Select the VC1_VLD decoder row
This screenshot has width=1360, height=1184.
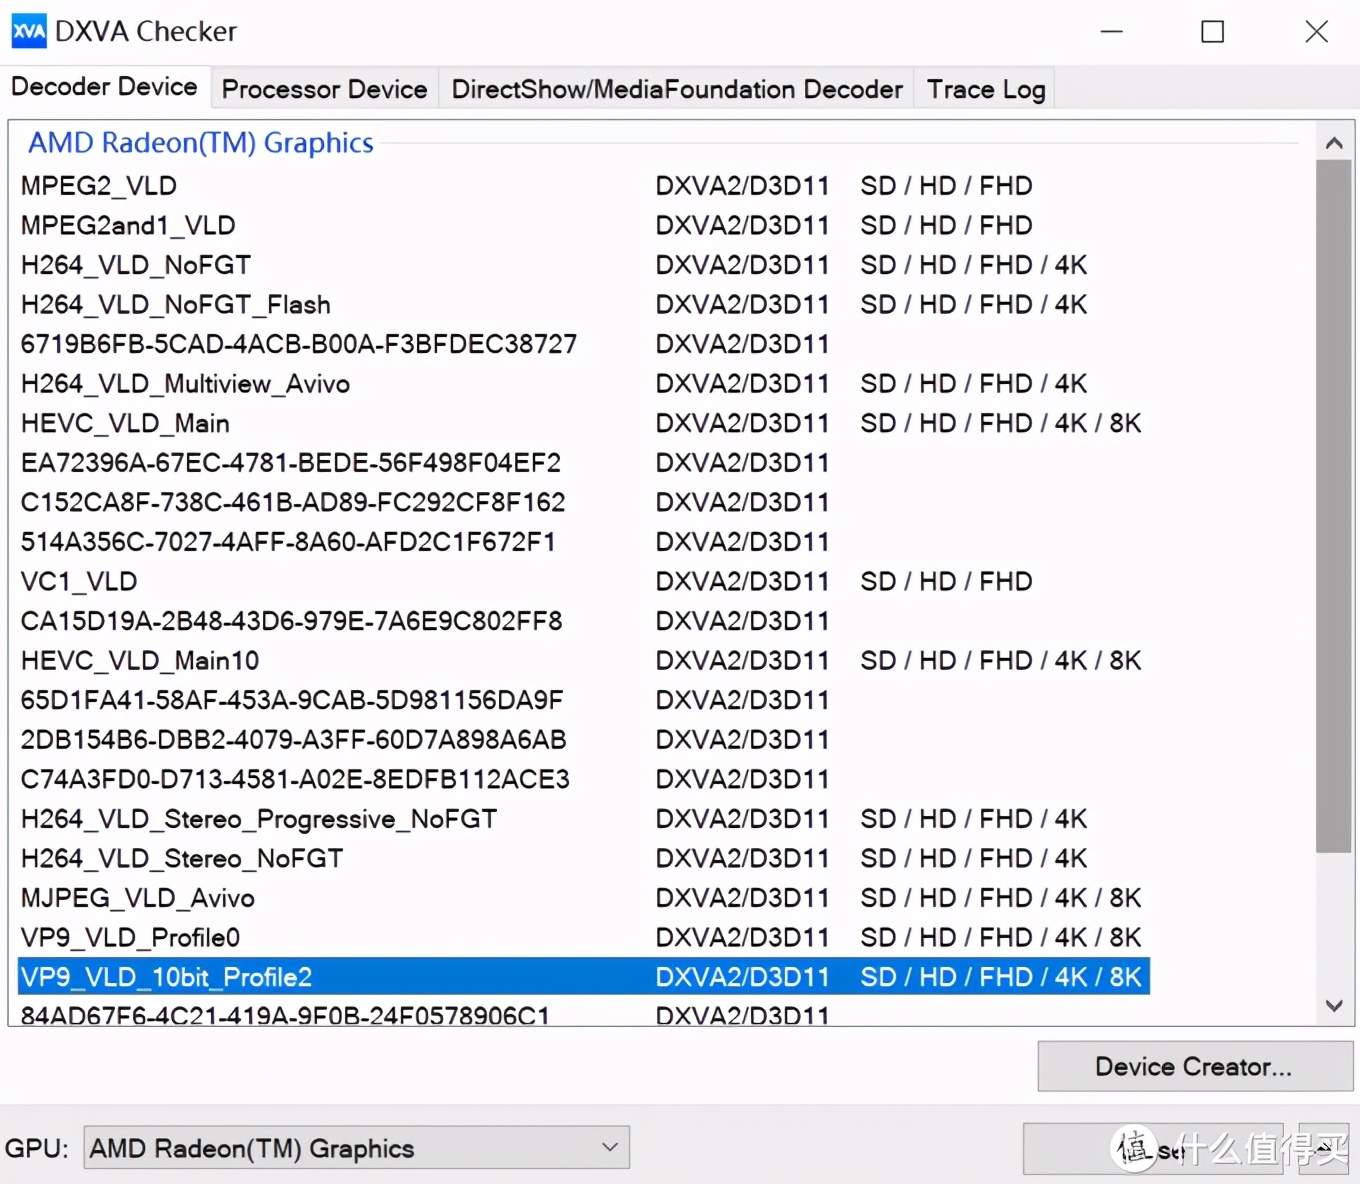tap(79, 582)
